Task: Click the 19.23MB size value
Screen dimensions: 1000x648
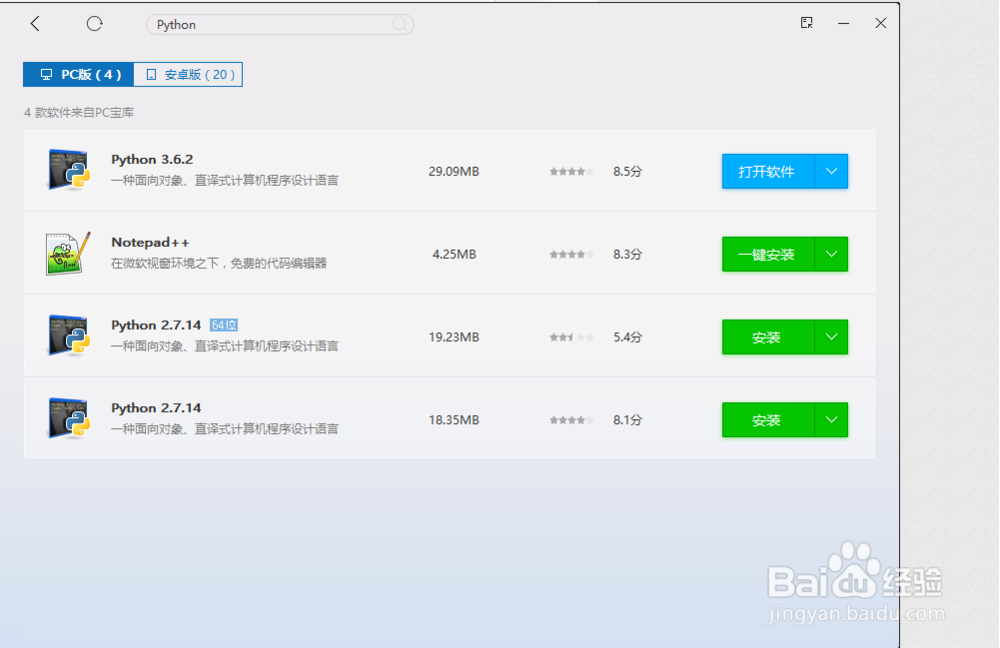Action: click(x=454, y=337)
